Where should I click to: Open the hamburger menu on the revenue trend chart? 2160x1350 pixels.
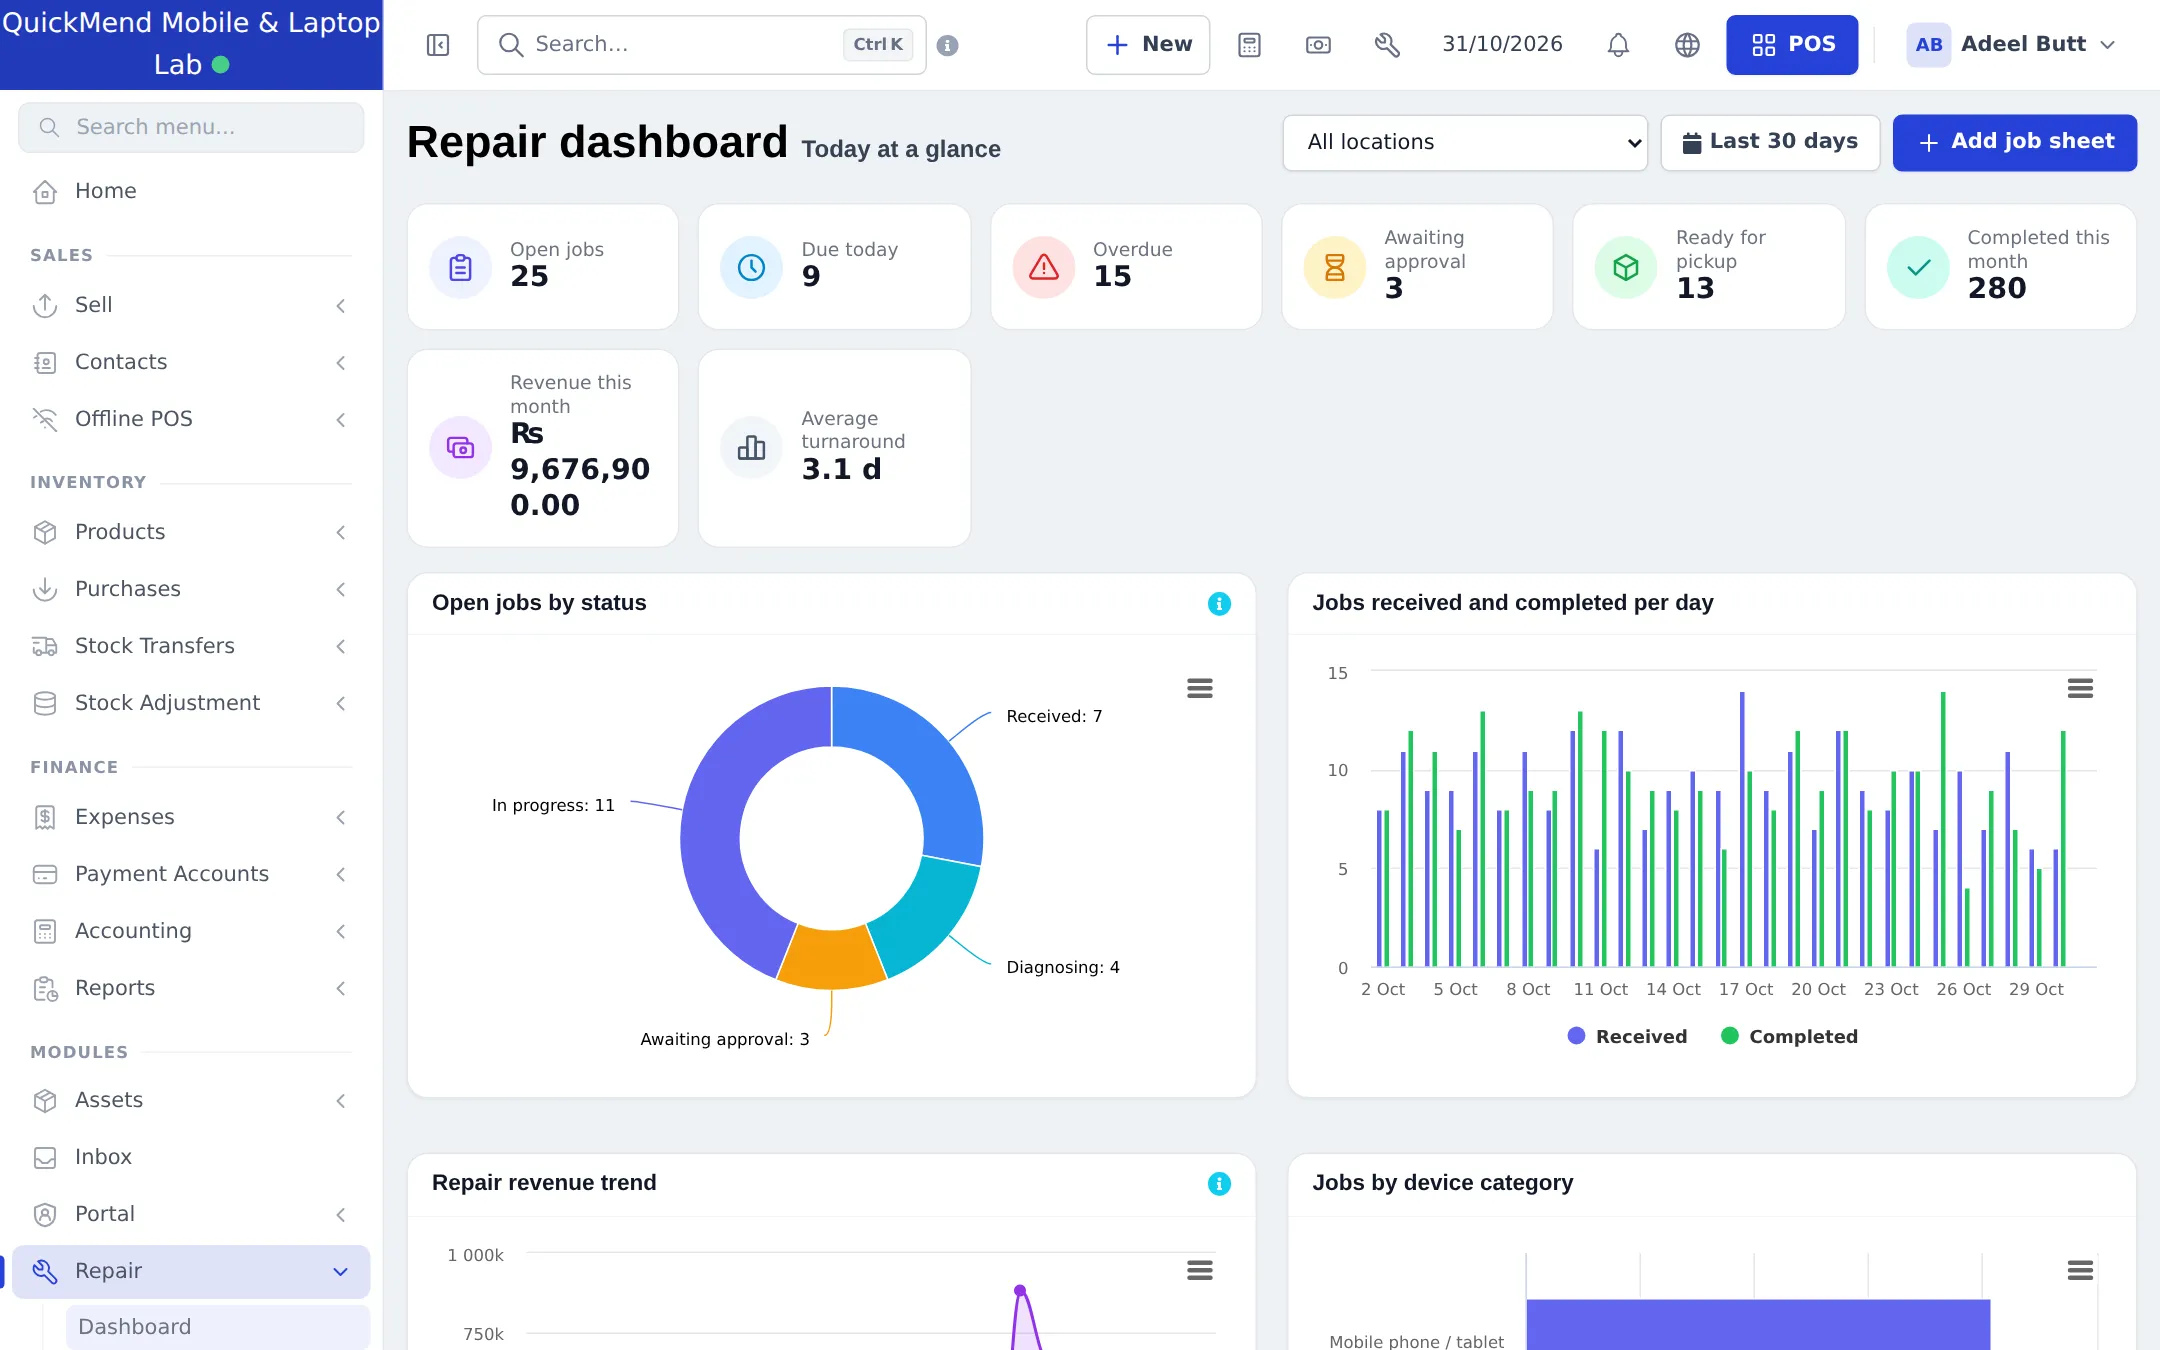pos(1200,1270)
